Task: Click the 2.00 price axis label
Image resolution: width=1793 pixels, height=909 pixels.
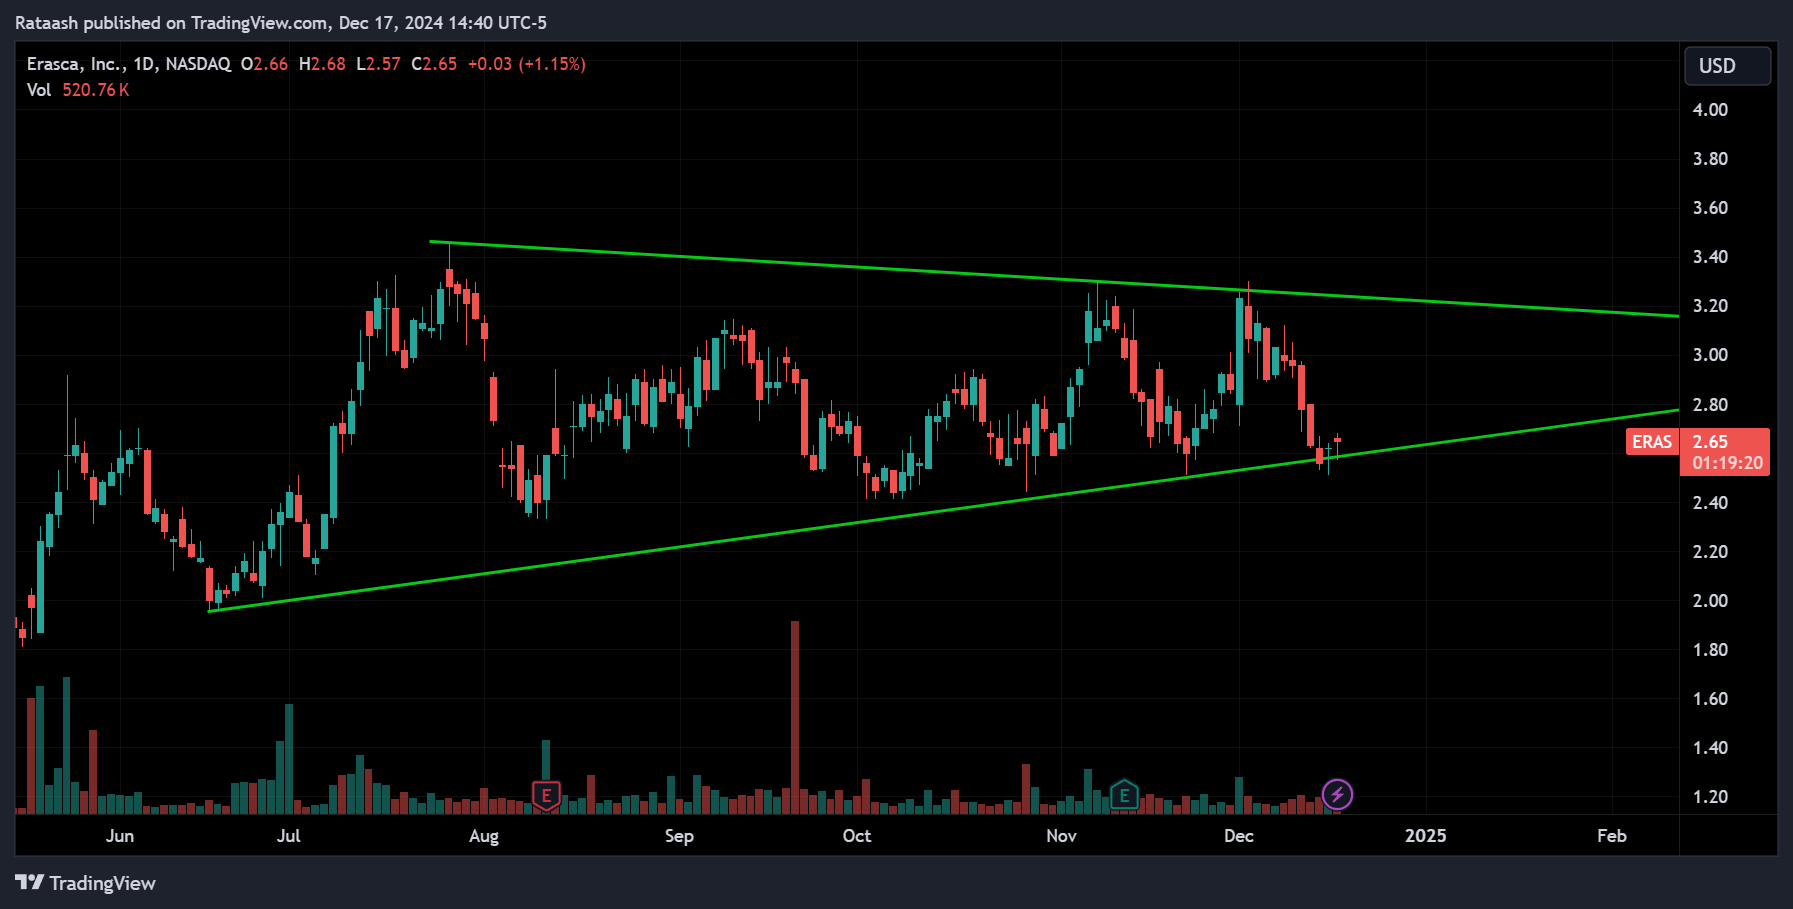Action: click(x=1710, y=601)
